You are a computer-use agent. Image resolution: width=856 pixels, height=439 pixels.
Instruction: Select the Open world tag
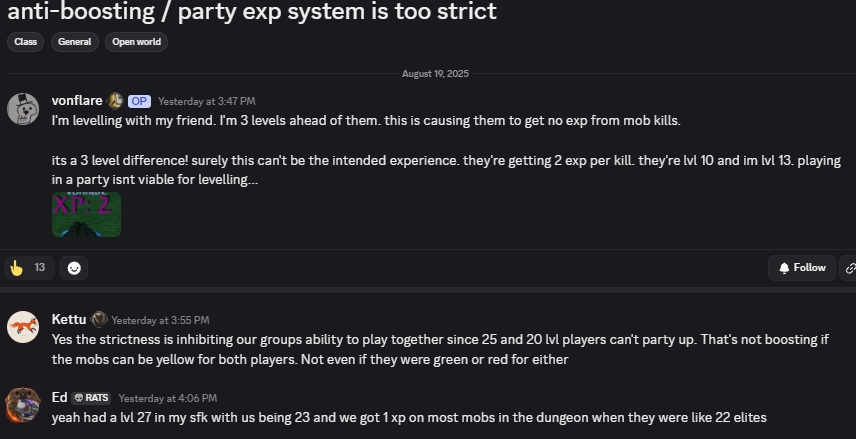(x=136, y=42)
